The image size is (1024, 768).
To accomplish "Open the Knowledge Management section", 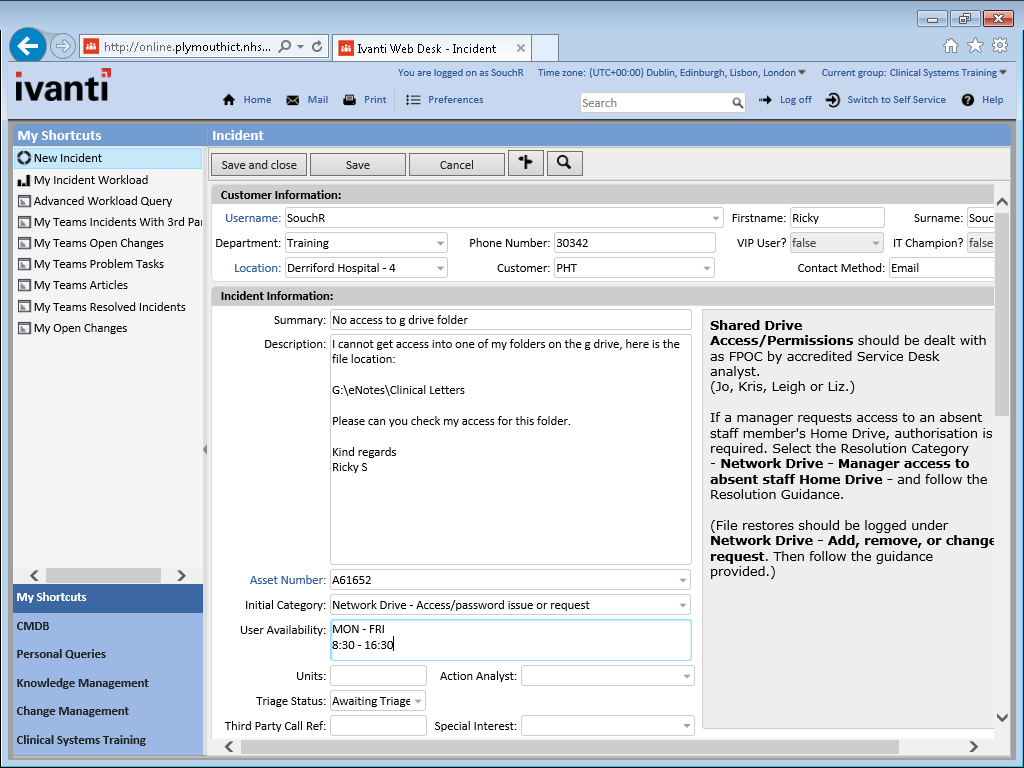I will pyautogui.click(x=108, y=683).
